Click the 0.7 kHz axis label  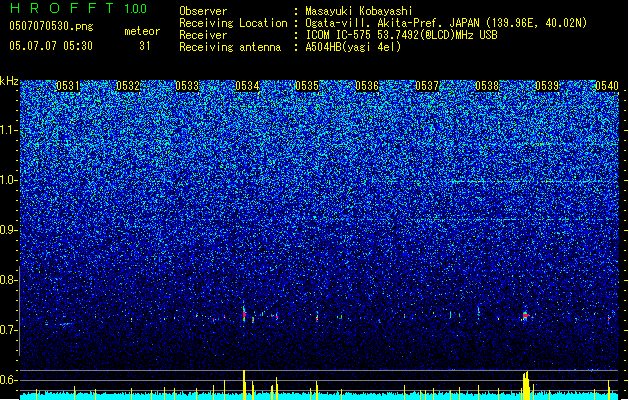click(9, 330)
